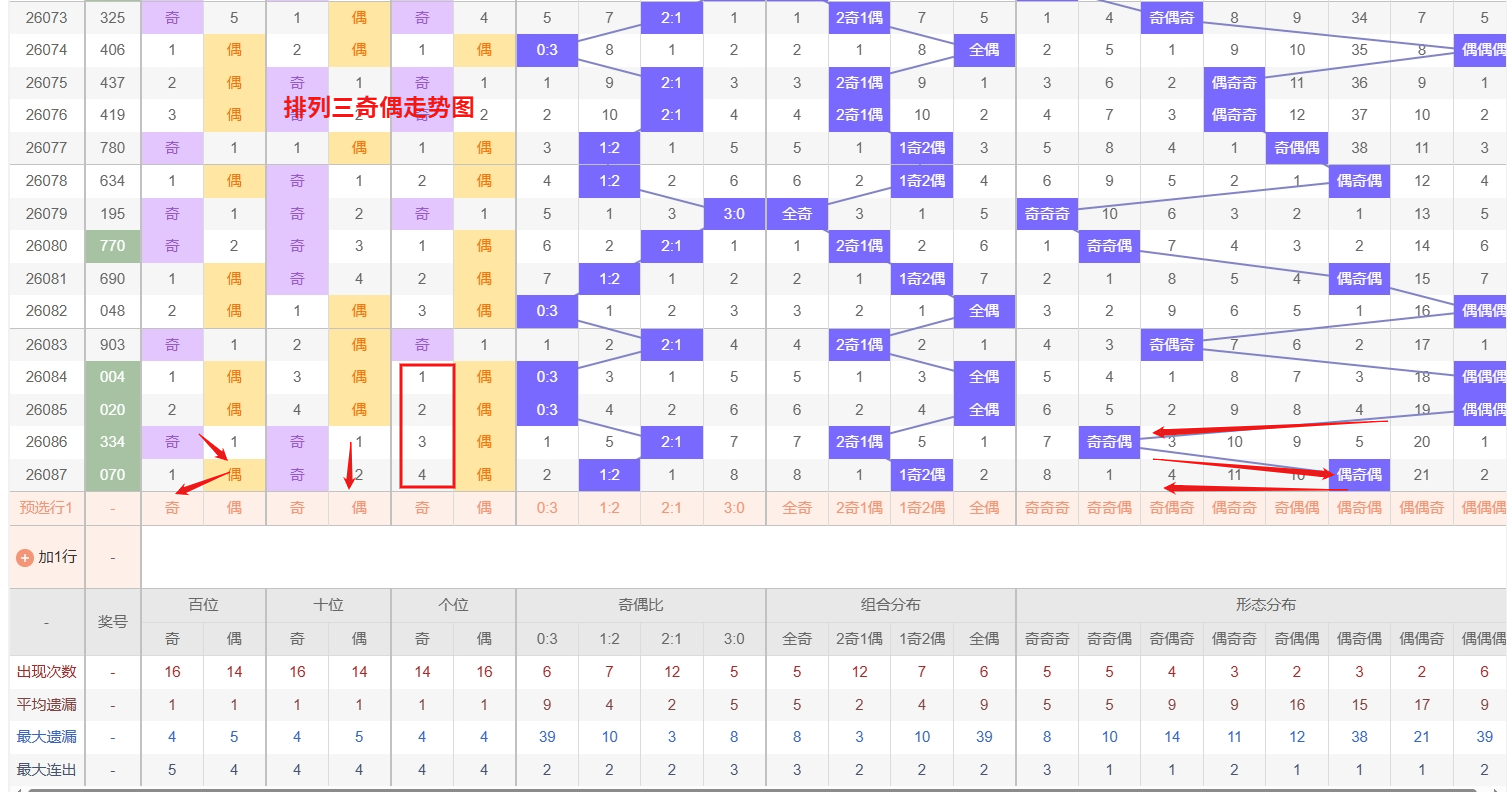This screenshot has height=792, width=1507.
Task: Toggle 偶奇偶 in the 预选行1 row
Action: [1359, 508]
